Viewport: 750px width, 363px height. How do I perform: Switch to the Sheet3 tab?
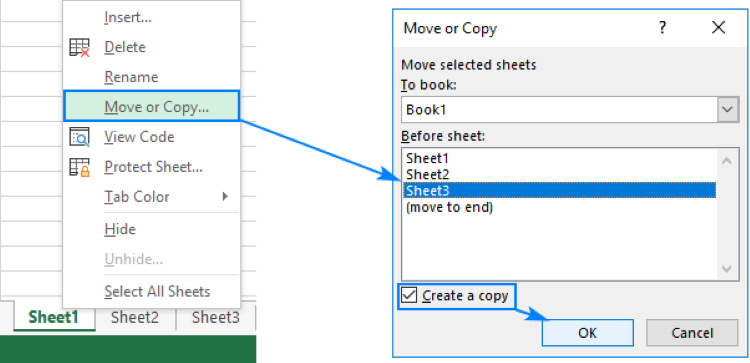[x=215, y=318]
